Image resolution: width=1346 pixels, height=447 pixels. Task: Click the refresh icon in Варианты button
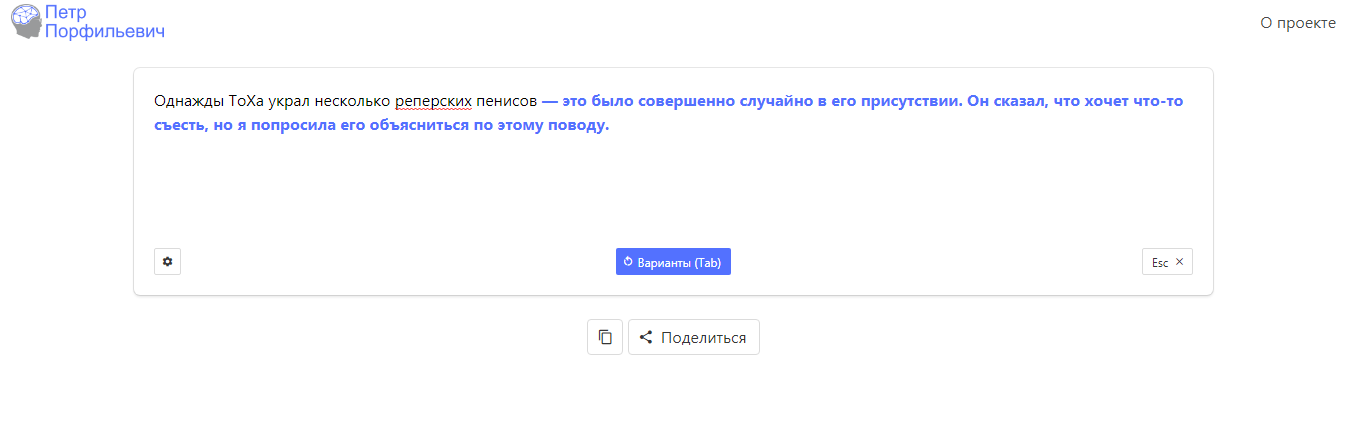tap(628, 262)
